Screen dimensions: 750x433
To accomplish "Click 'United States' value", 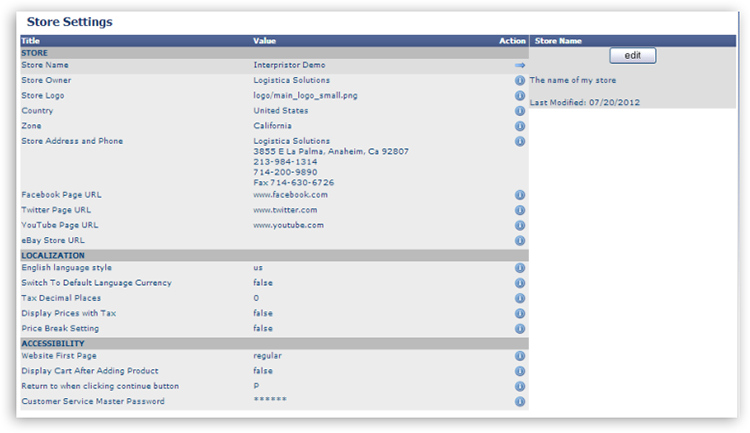I will (281, 111).
